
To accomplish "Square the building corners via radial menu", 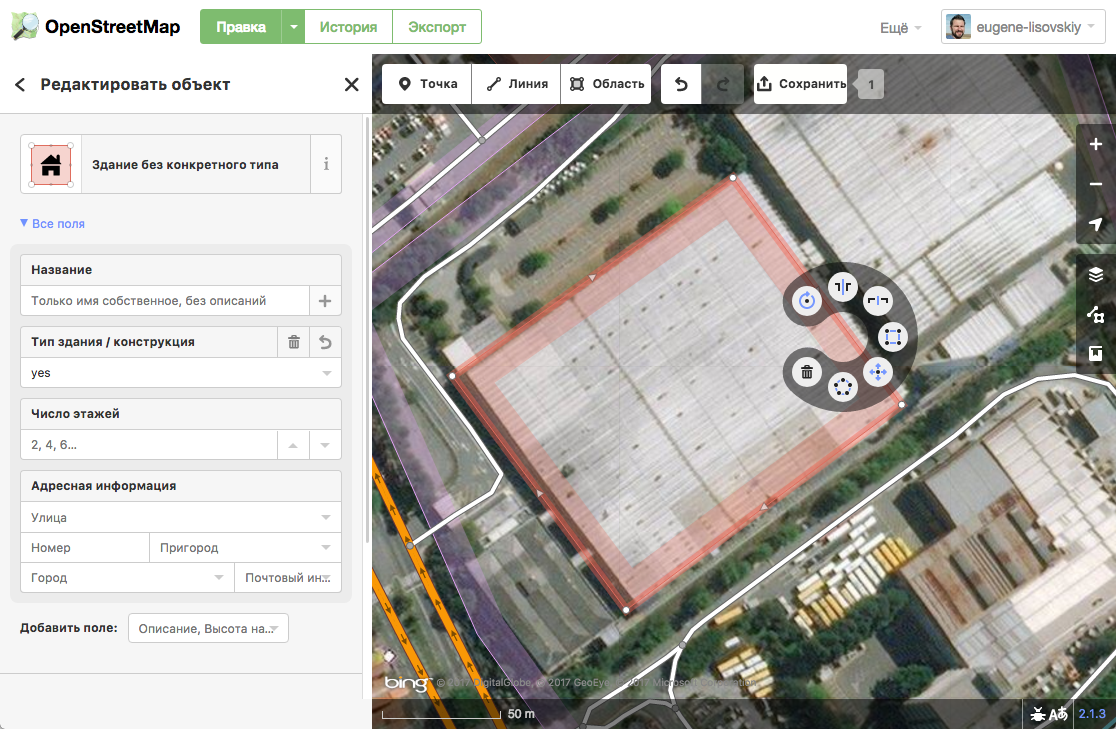I will tap(892, 336).
